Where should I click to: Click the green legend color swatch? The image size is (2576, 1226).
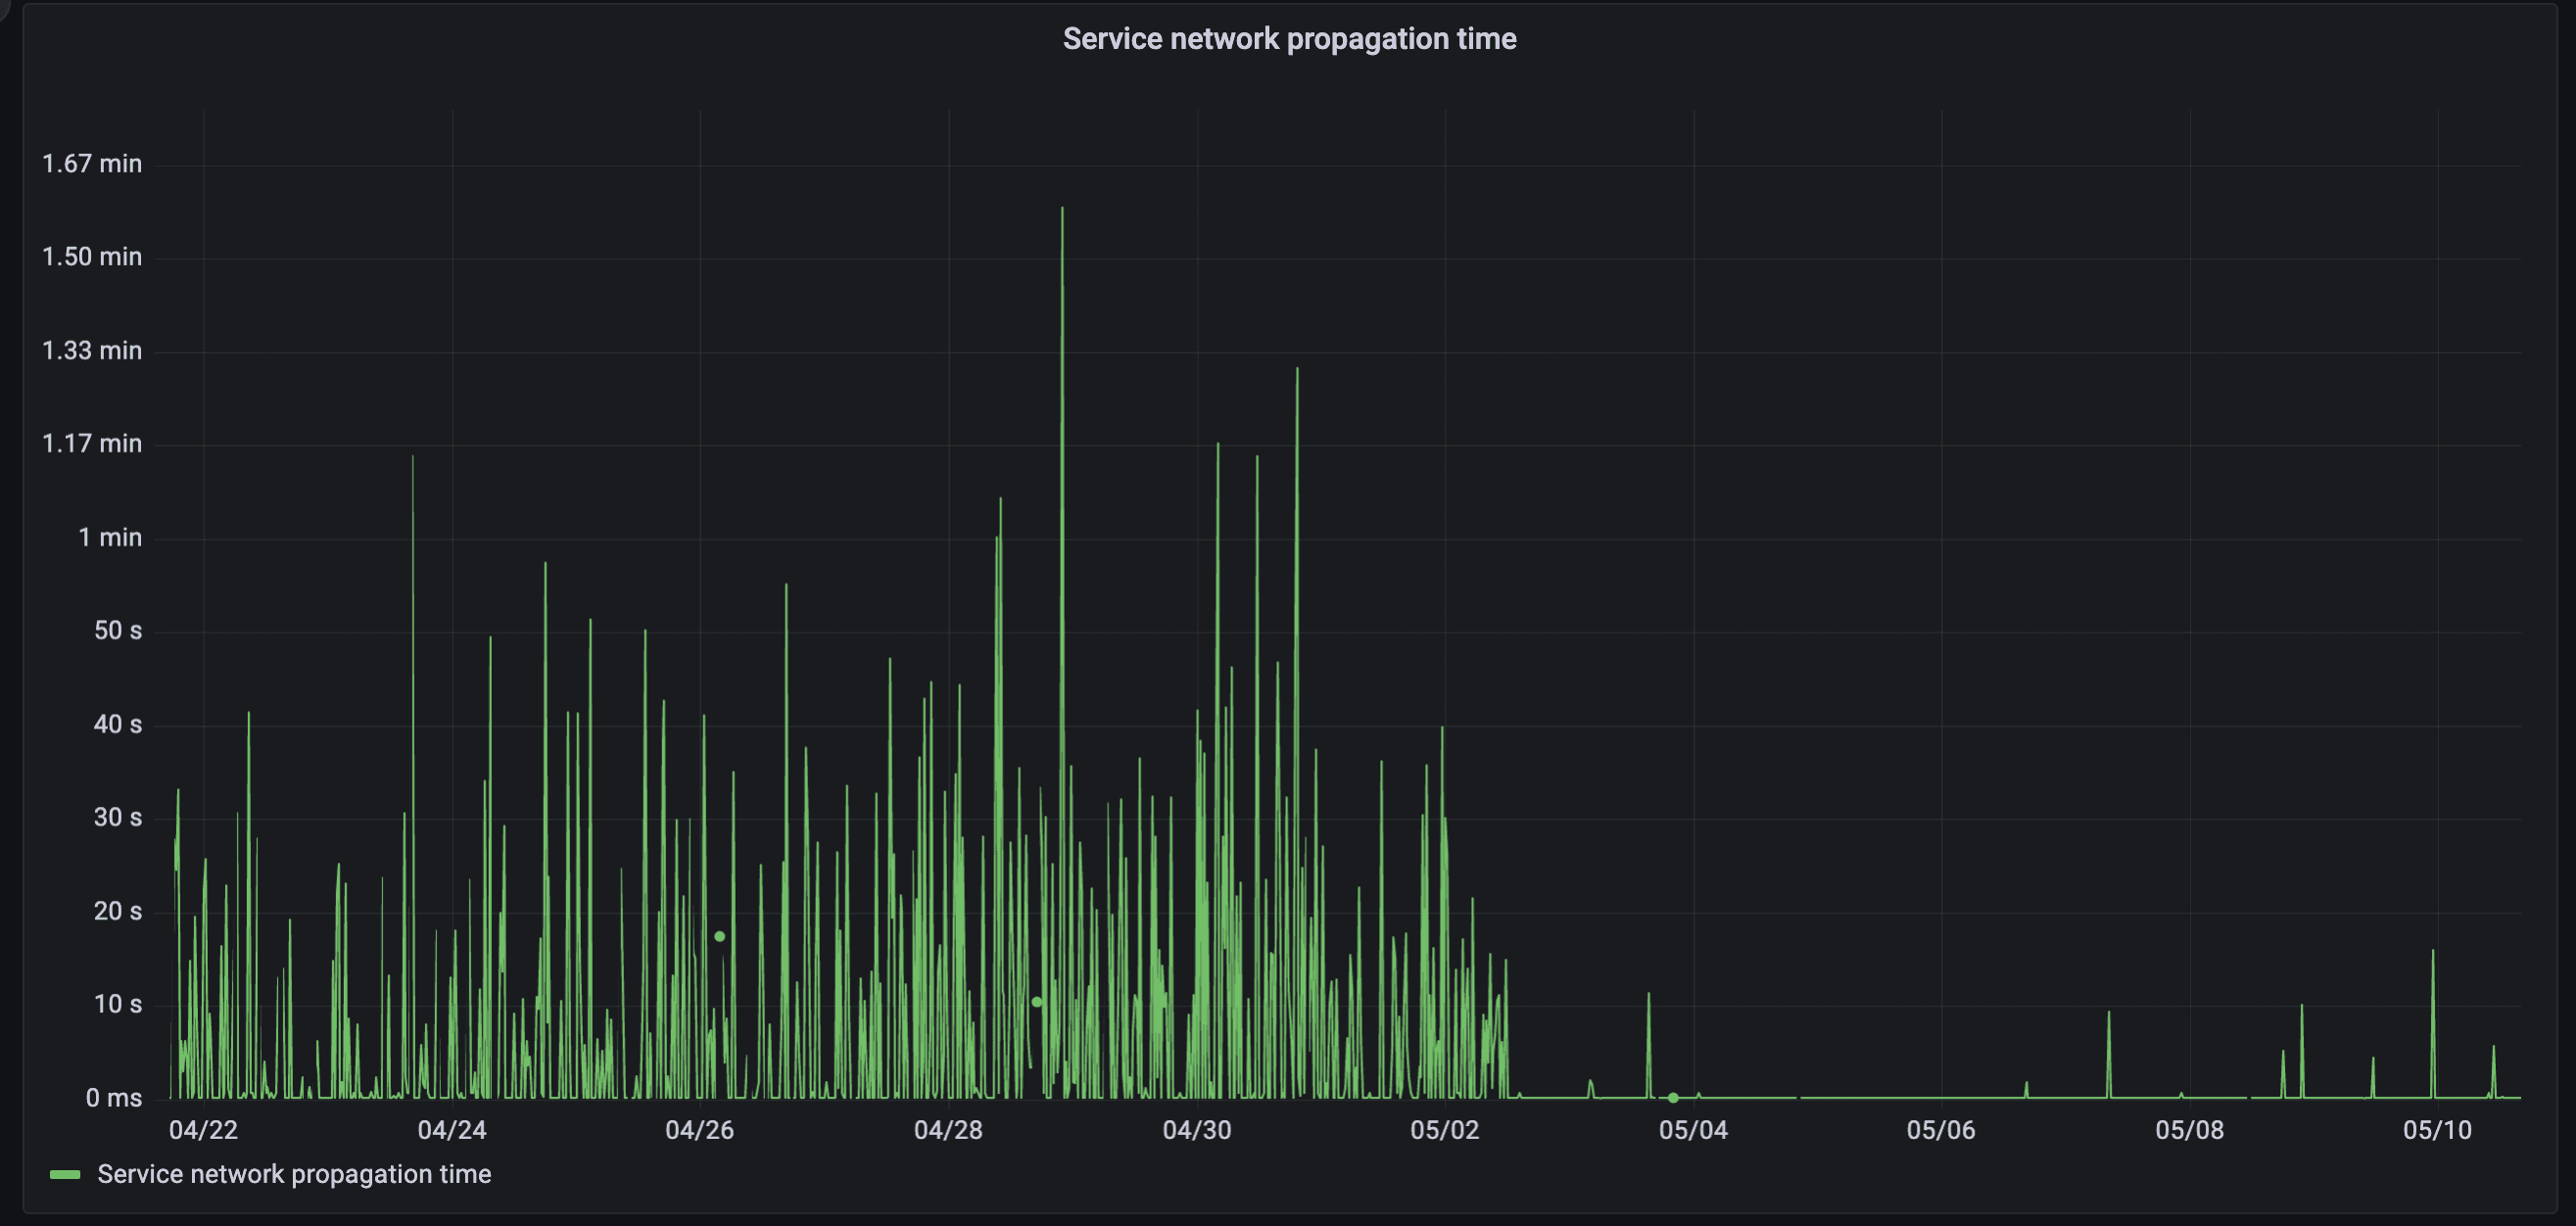[65, 1174]
